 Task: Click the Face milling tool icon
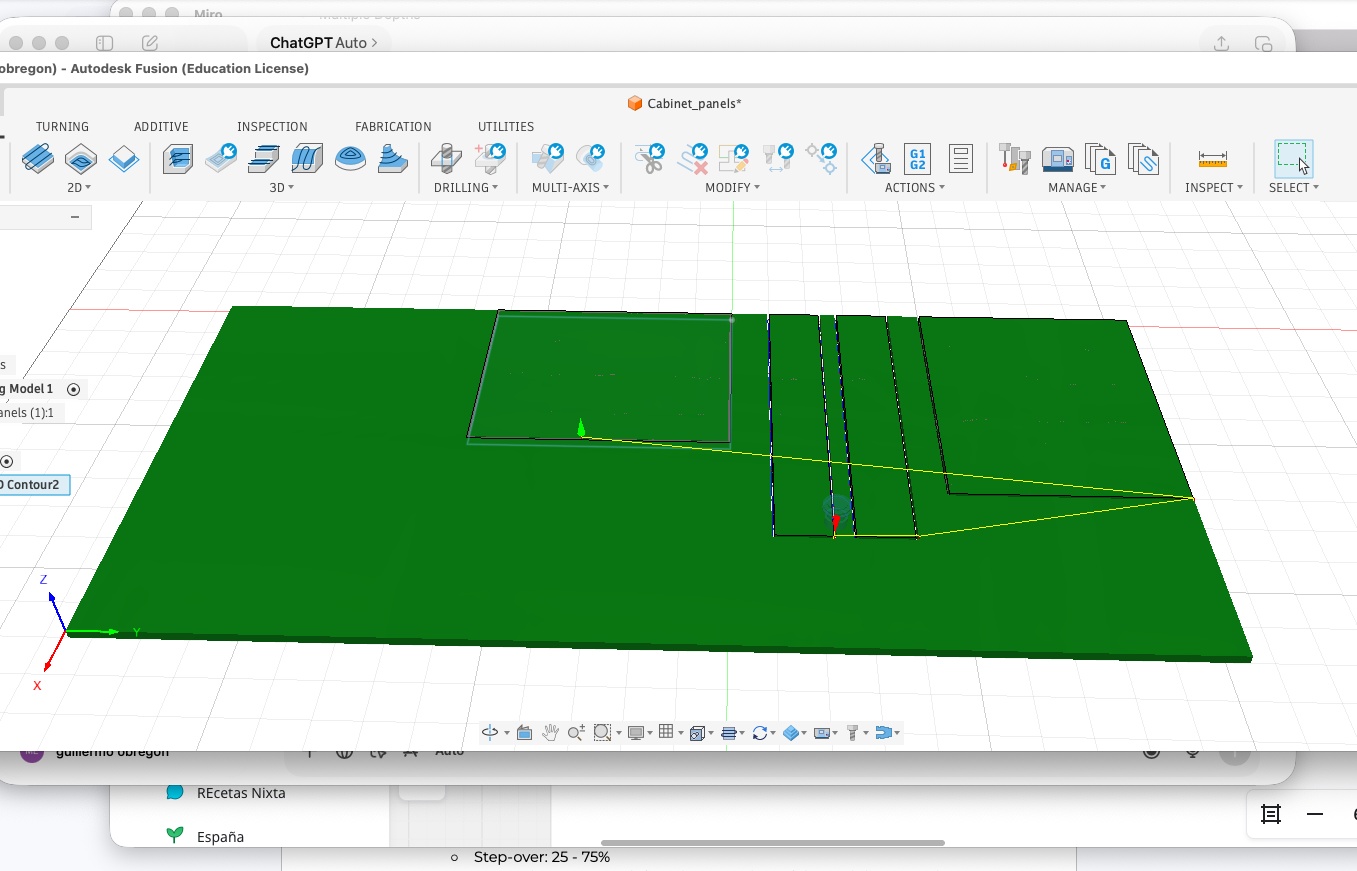[x=124, y=158]
